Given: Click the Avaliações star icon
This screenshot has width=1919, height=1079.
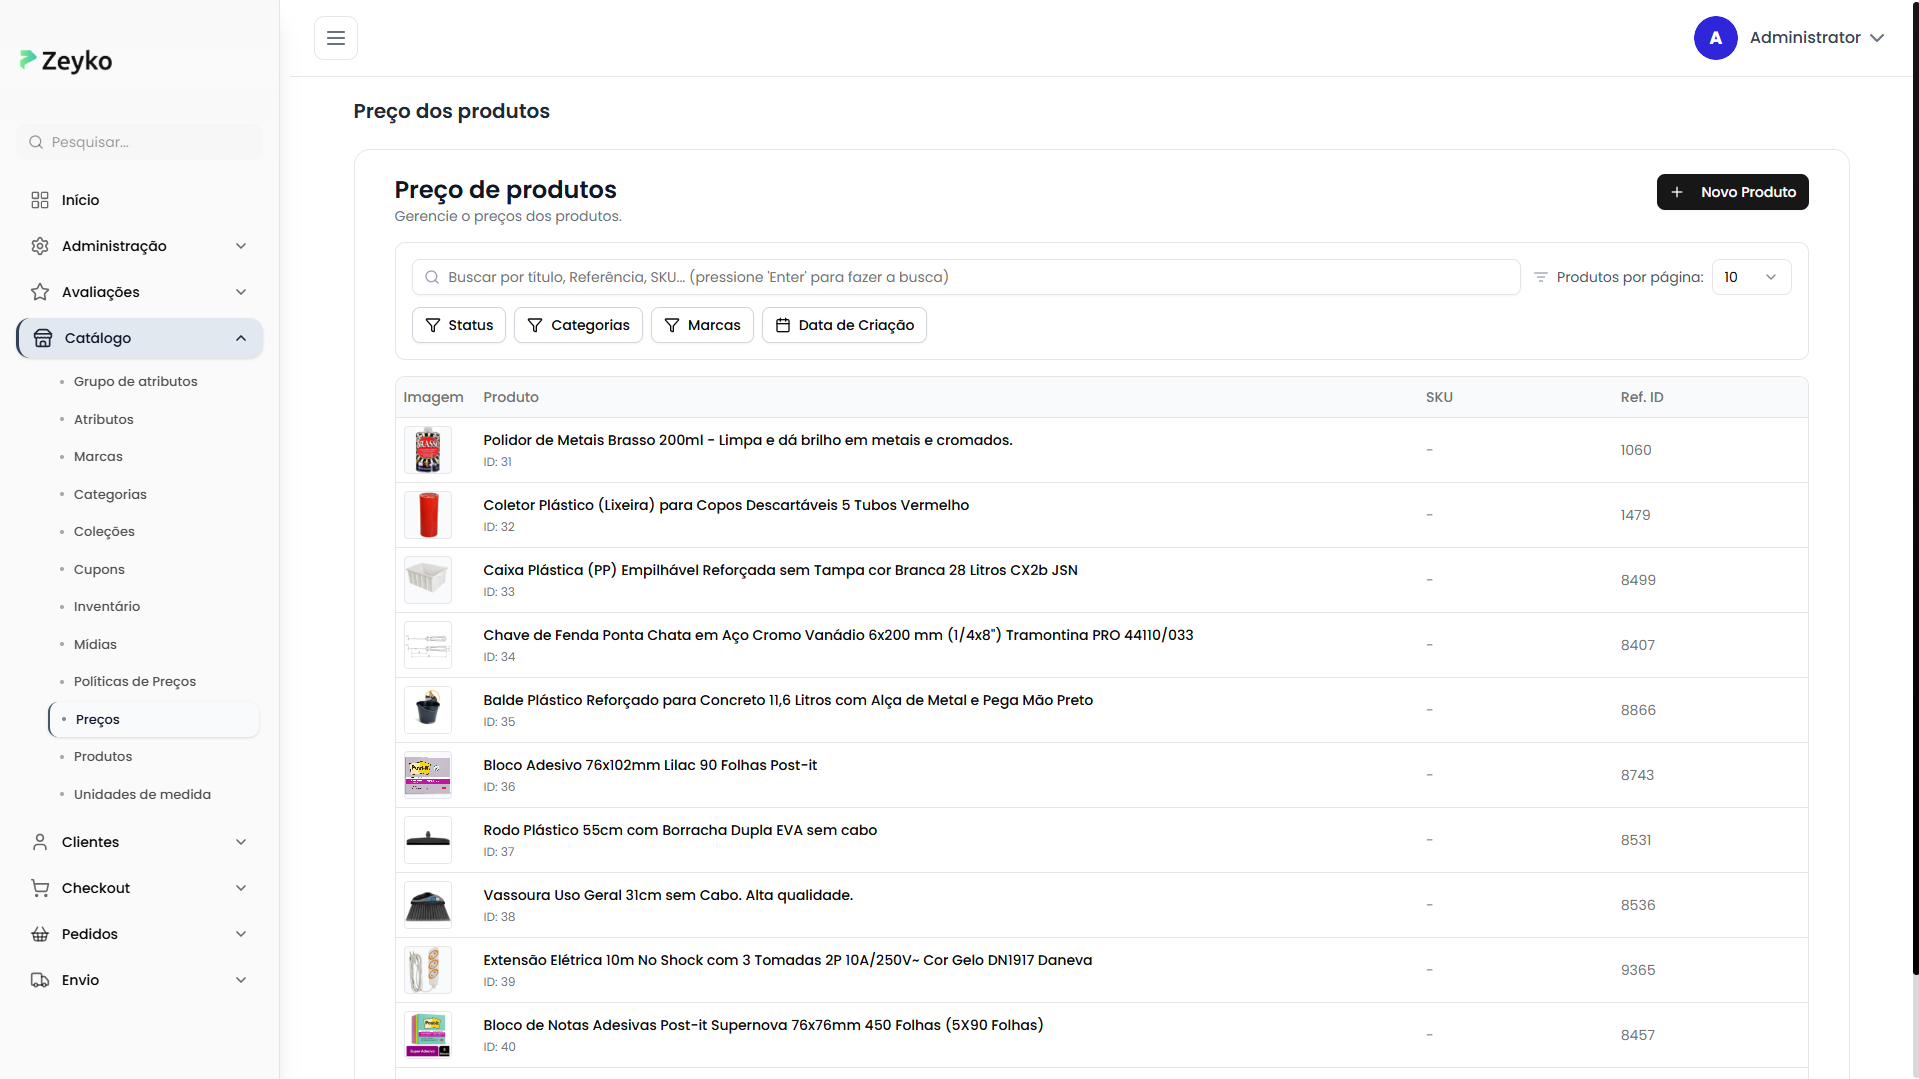Looking at the screenshot, I should 40,292.
